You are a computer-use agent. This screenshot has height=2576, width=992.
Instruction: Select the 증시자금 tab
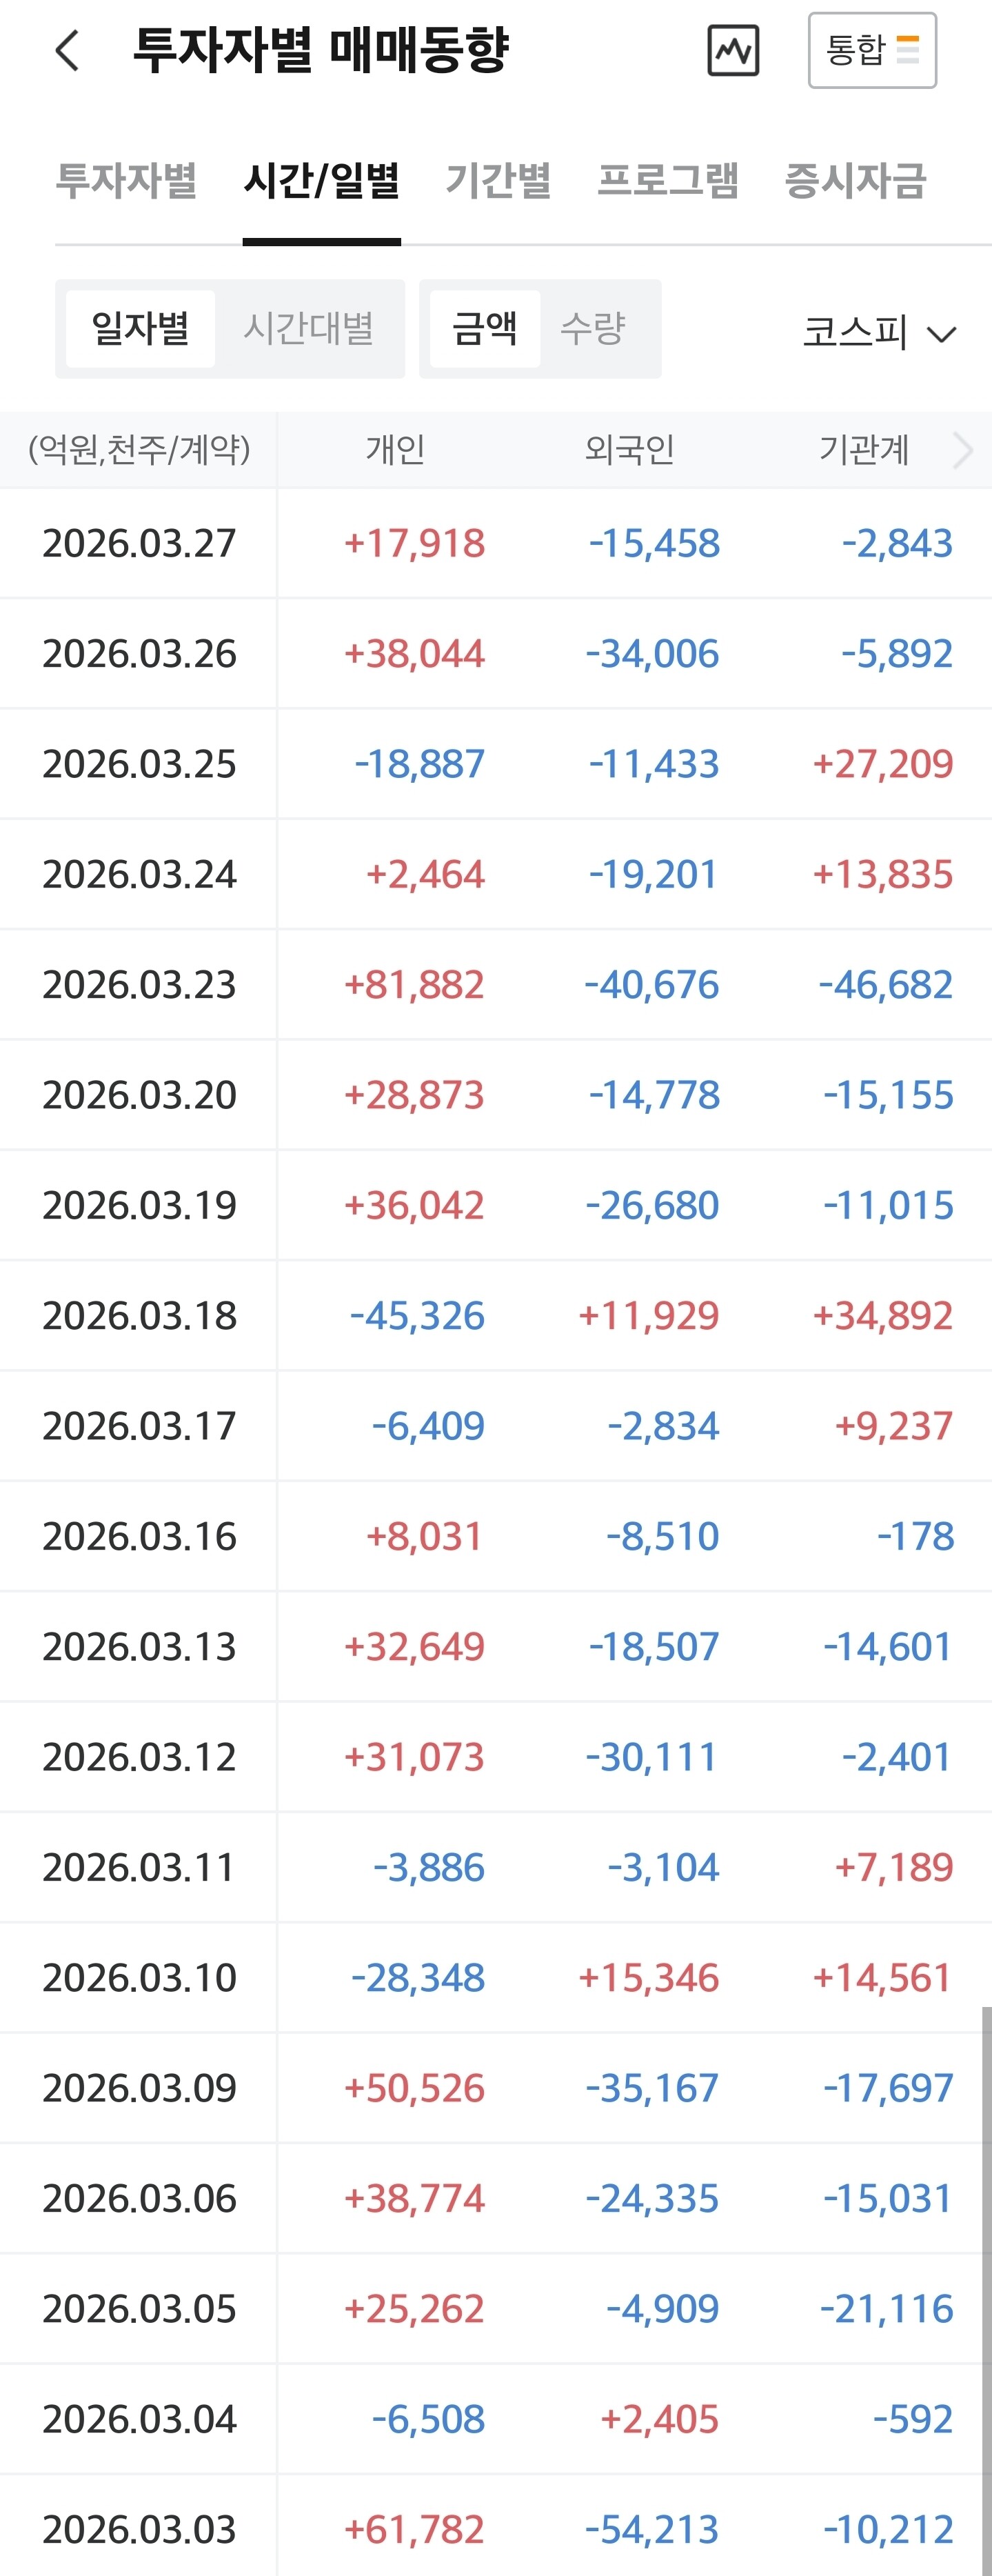pyautogui.click(x=855, y=181)
